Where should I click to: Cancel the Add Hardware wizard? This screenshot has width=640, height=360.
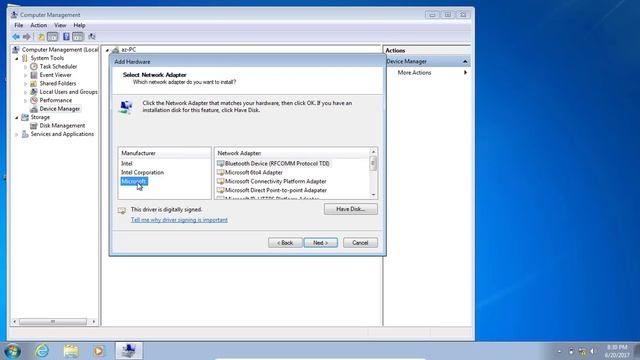point(360,242)
